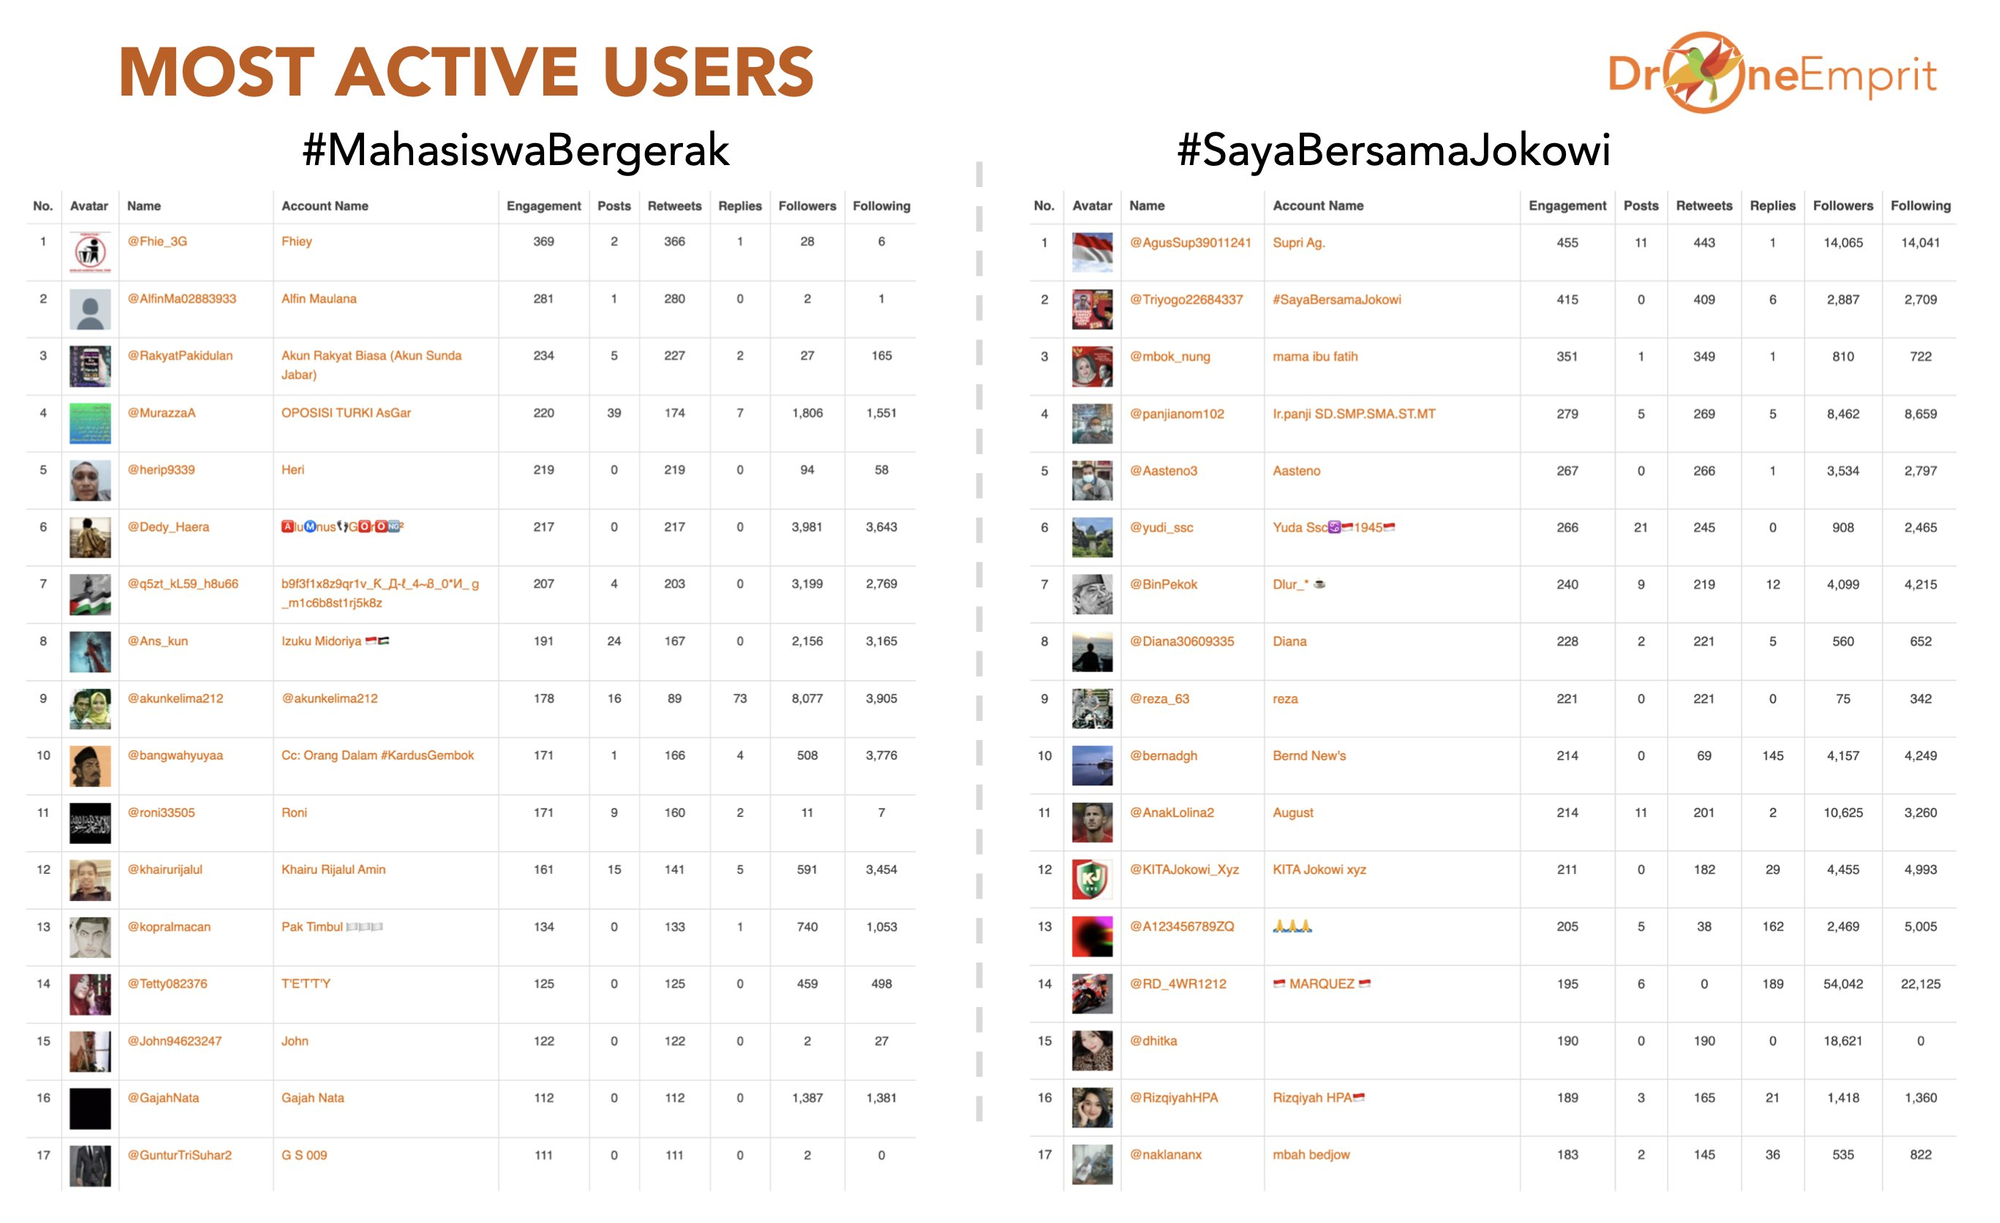Open the @bernadgh profile link
Screen dimensions: 2000x1223
tap(1163, 756)
